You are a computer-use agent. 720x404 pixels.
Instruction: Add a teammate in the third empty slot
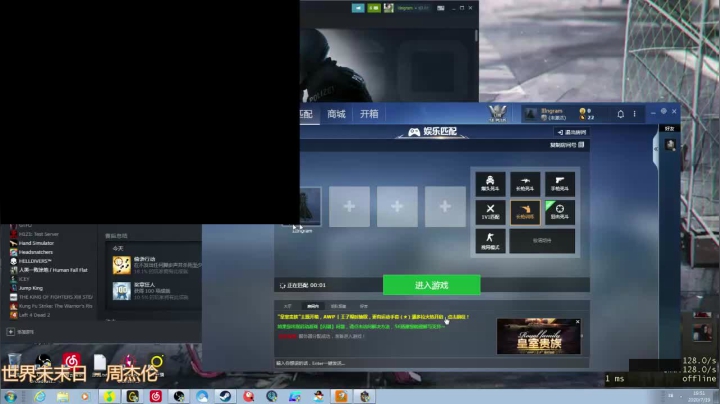point(445,207)
